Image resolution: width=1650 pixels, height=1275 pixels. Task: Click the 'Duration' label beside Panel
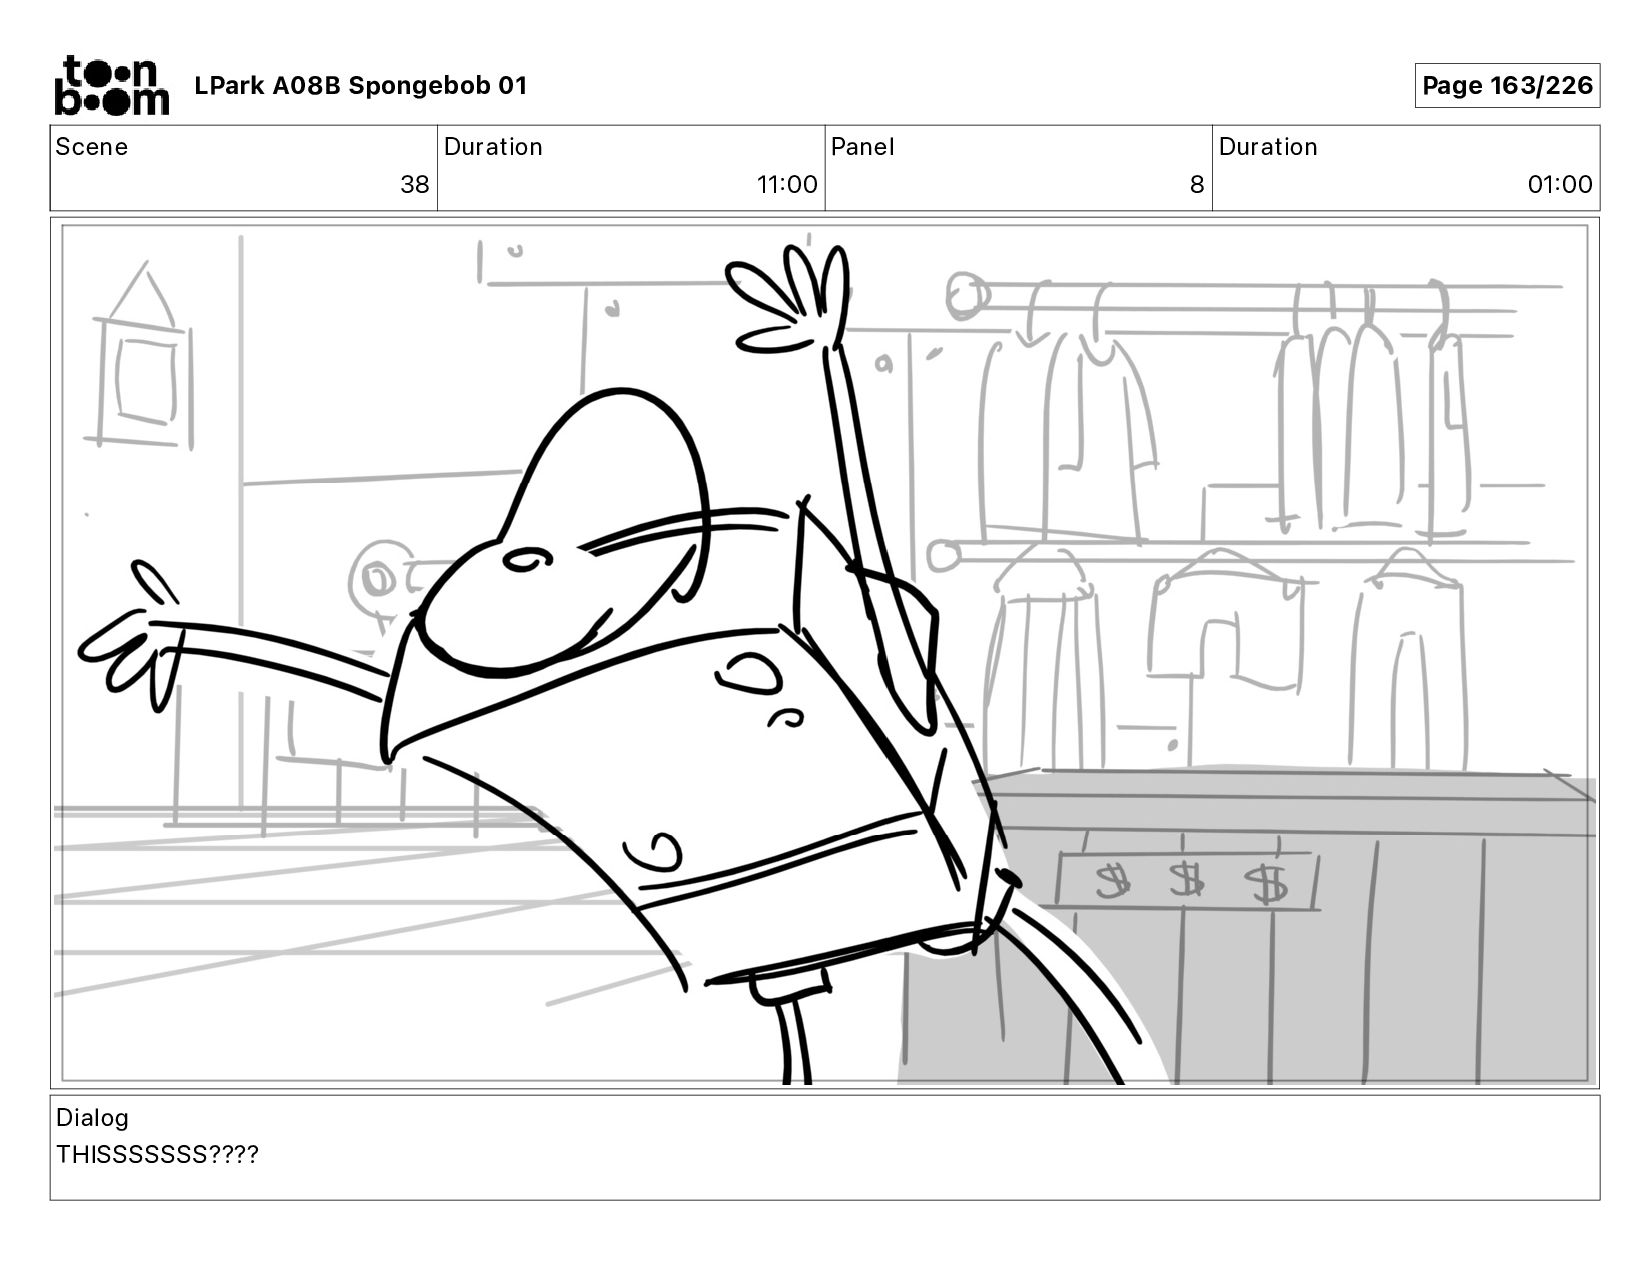(x=1268, y=147)
